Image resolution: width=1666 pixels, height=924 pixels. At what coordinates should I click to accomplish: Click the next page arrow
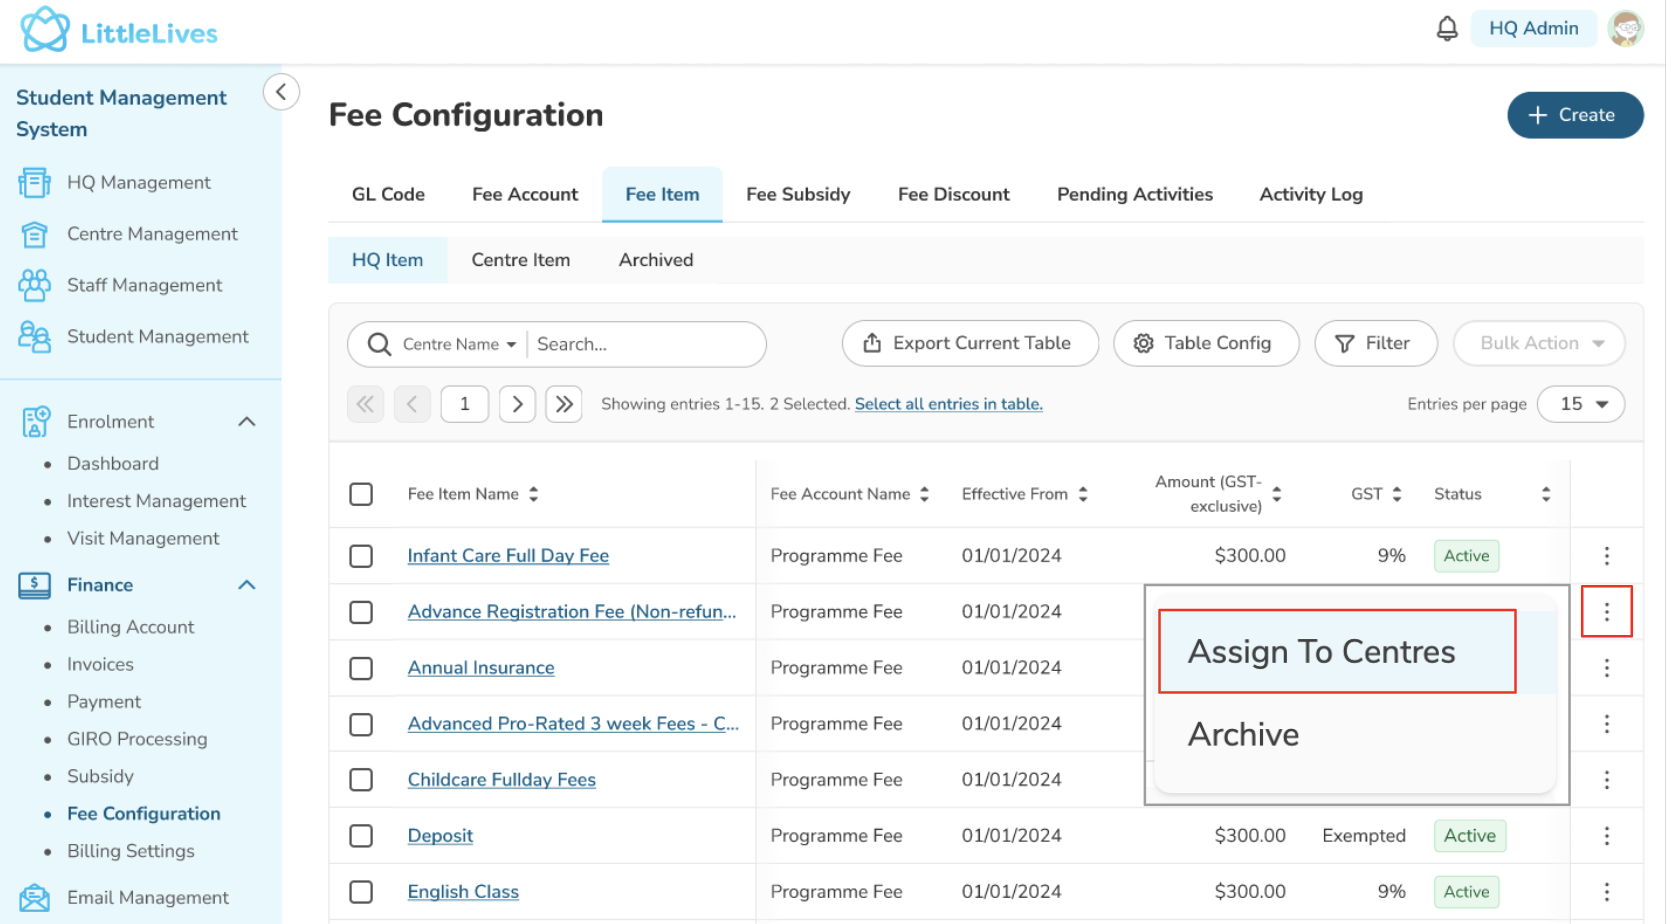tap(517, 404)
